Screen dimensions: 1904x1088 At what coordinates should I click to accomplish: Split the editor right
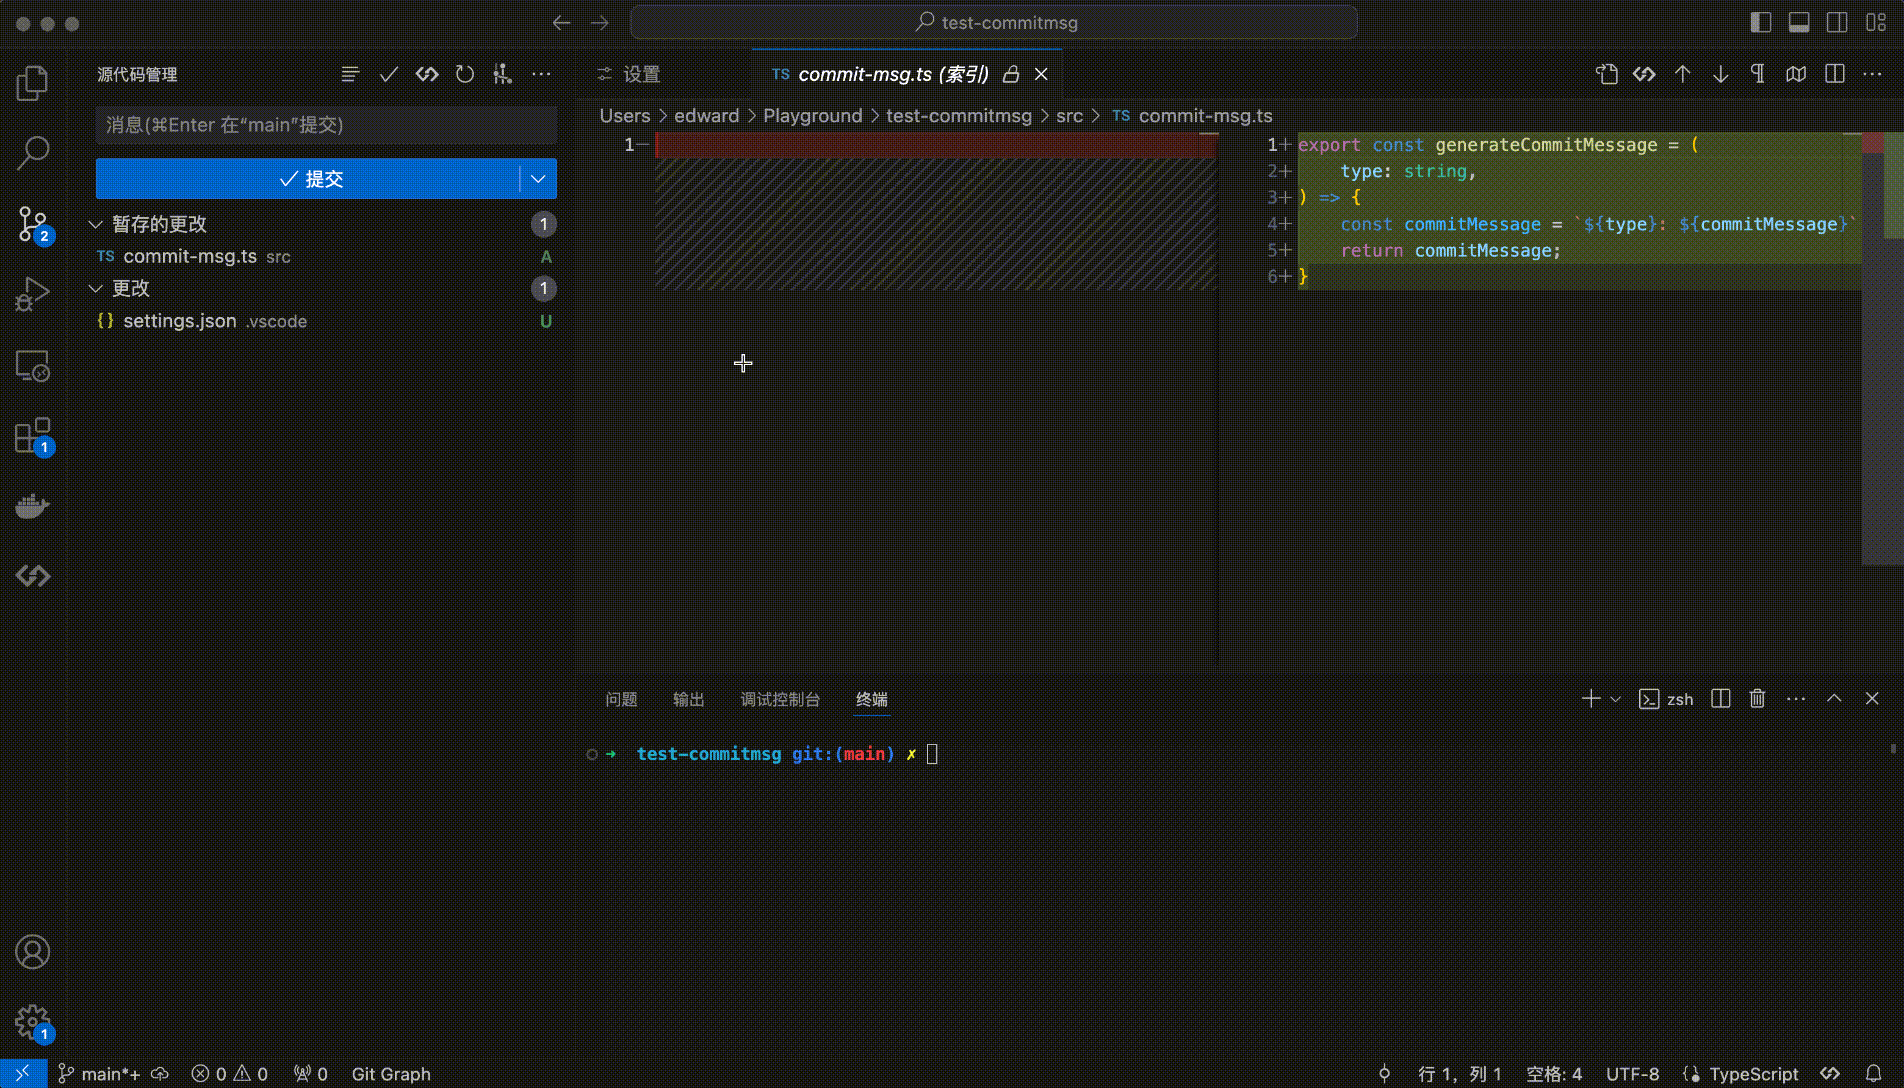1835,74
